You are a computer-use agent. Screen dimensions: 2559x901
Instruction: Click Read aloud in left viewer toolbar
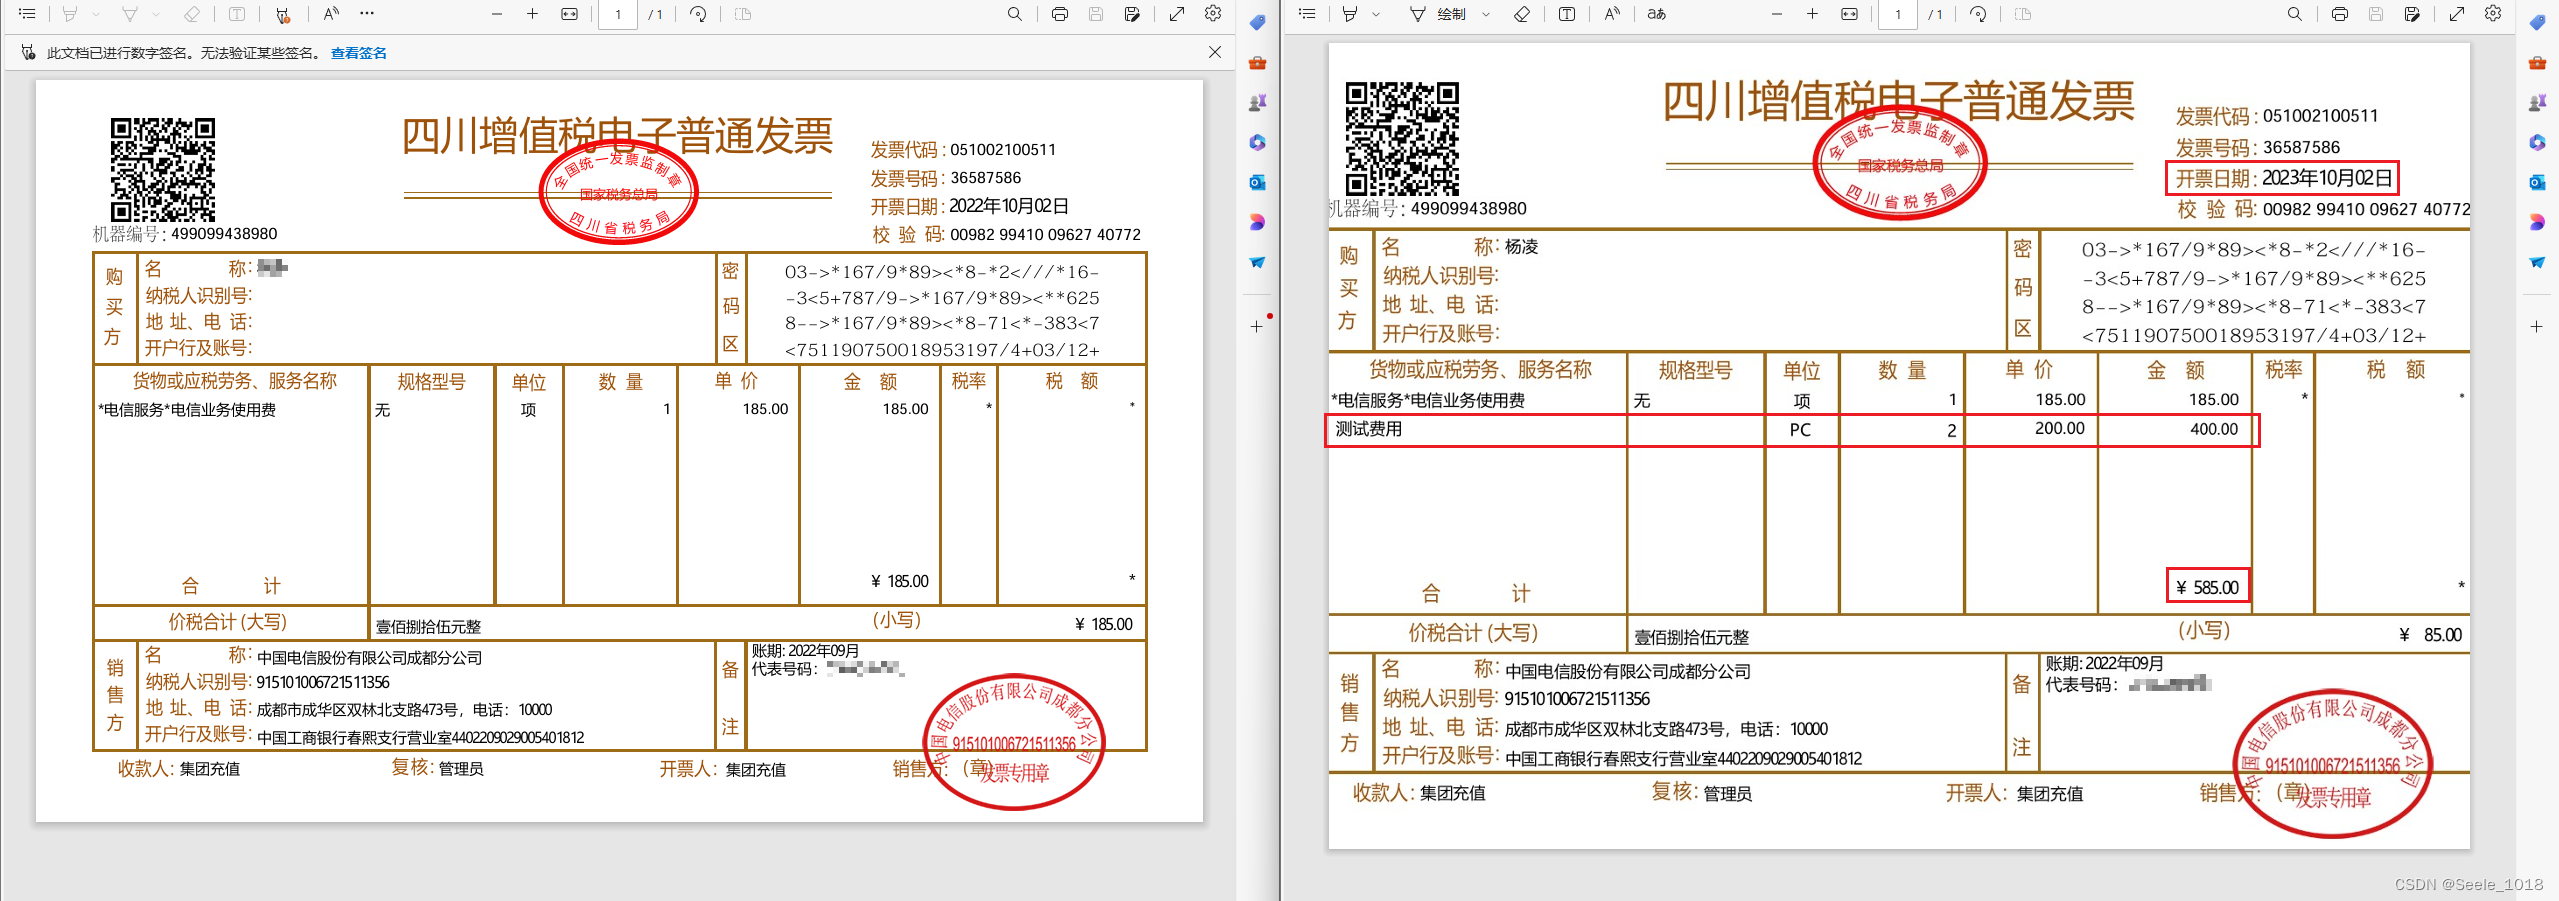[331, 14]
